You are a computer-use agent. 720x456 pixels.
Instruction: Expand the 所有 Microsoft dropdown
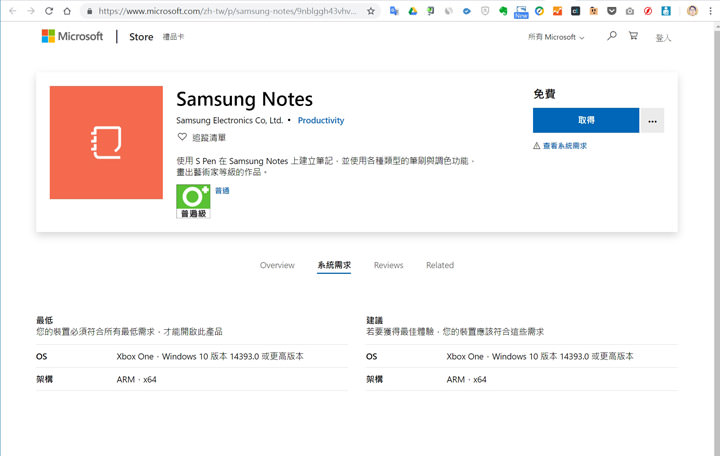coord(556,37)
